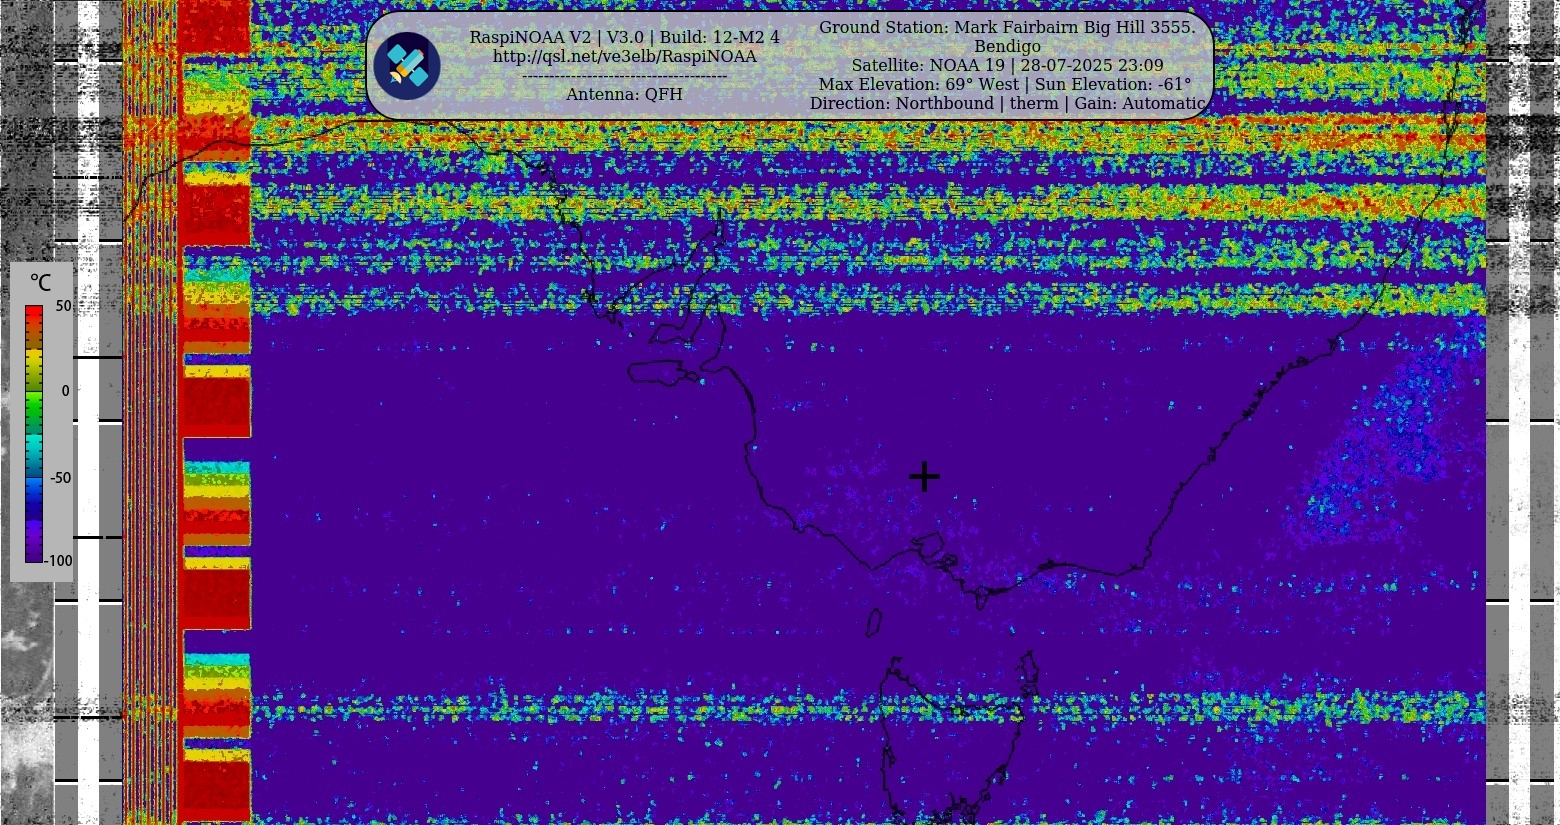Viewport: 1560px width, 825px height.
Task: Click the Direction: Northbound info line
Action: (1007, 104)
